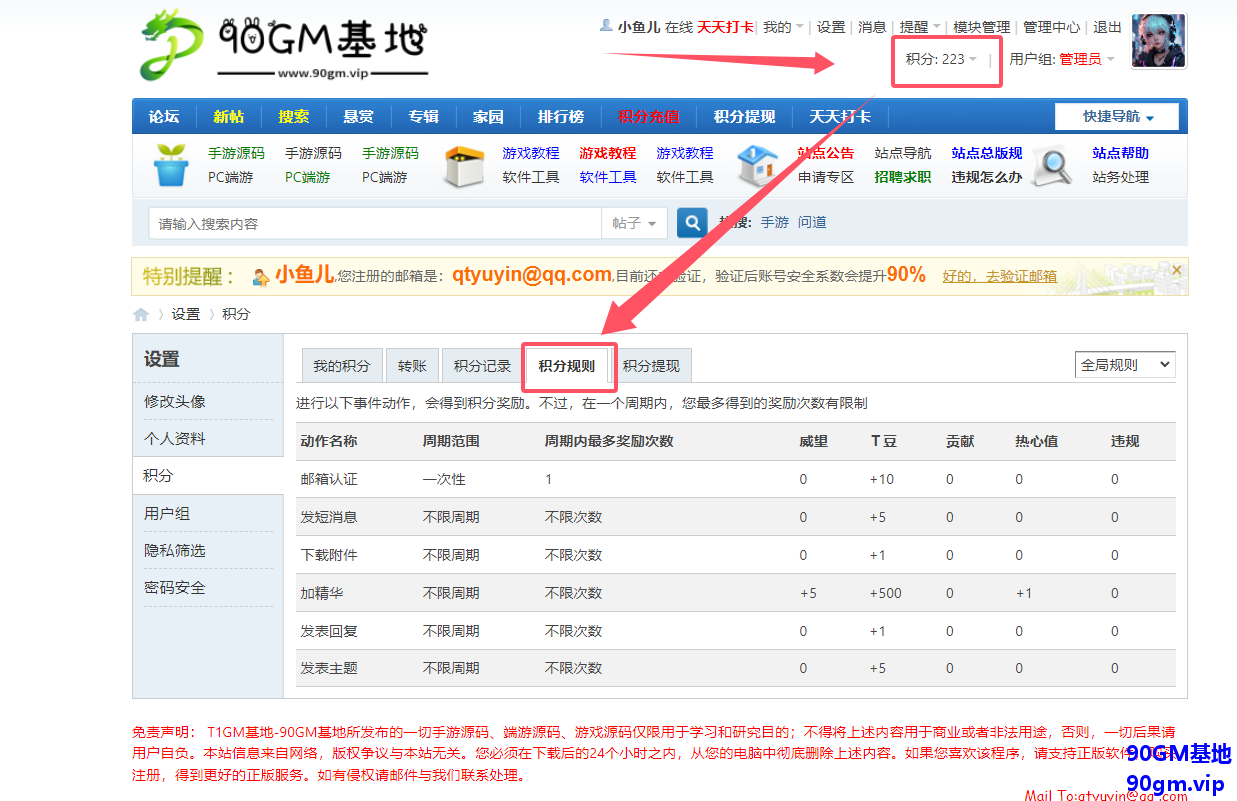
Task: Click the blue search magnifier button
Action: point(692,222)
